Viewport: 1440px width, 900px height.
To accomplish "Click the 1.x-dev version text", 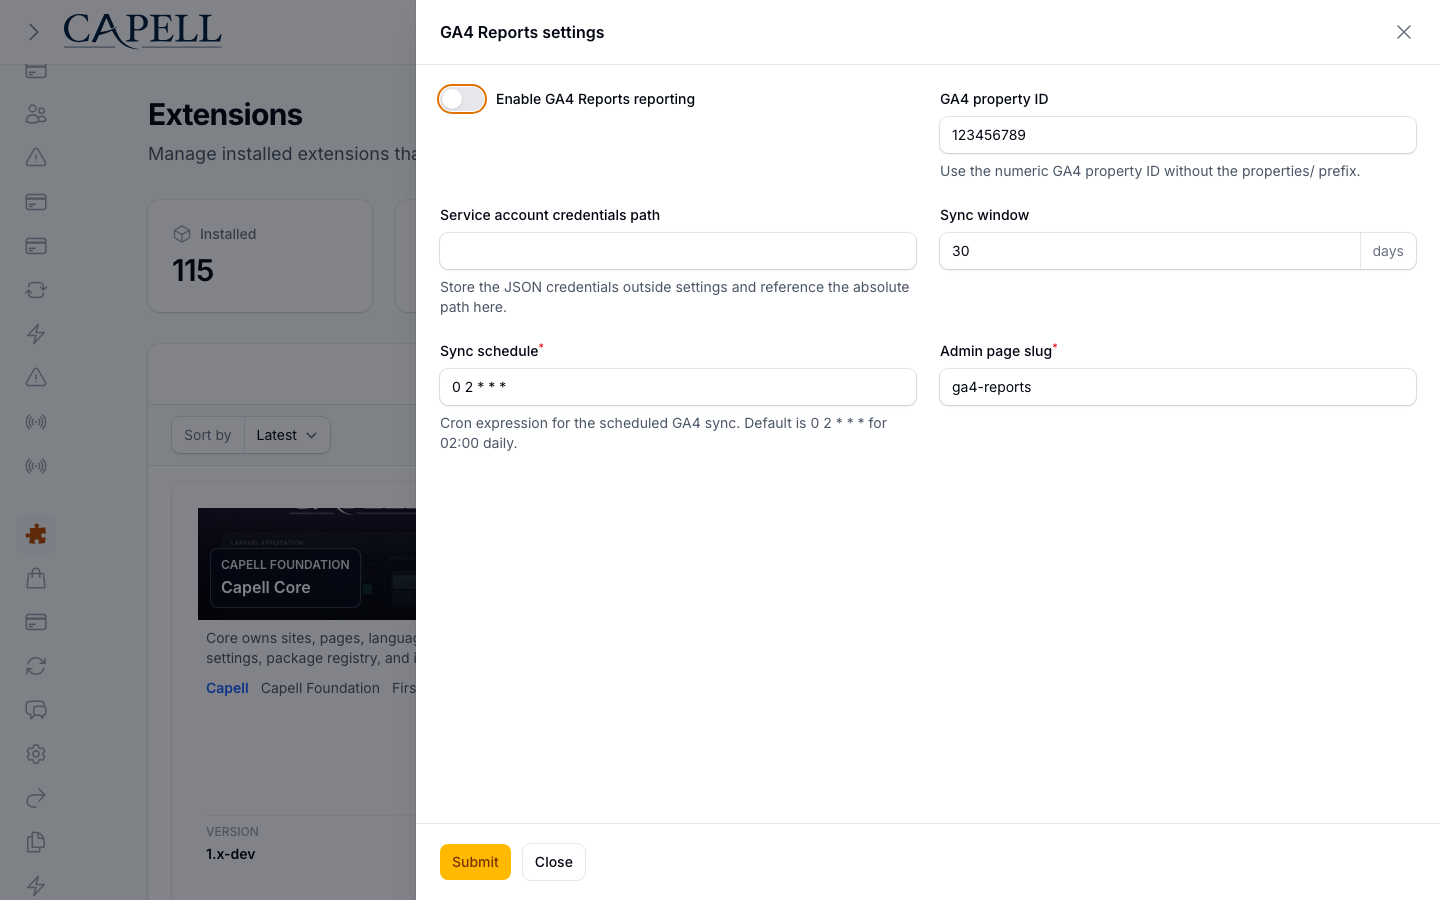I will tap(231, 854).
